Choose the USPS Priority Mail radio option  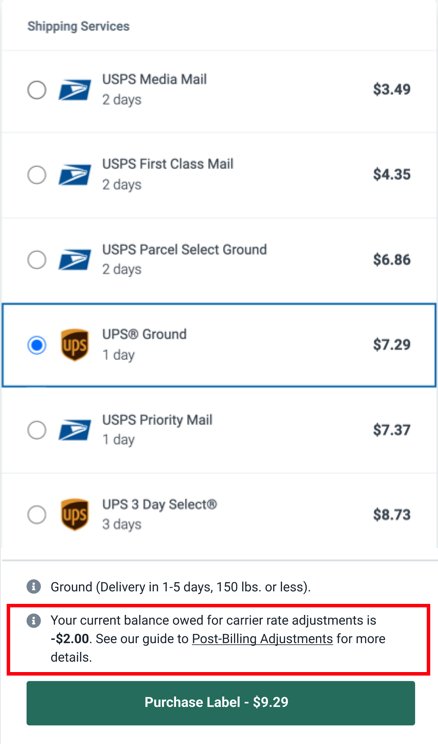(37, 430)
